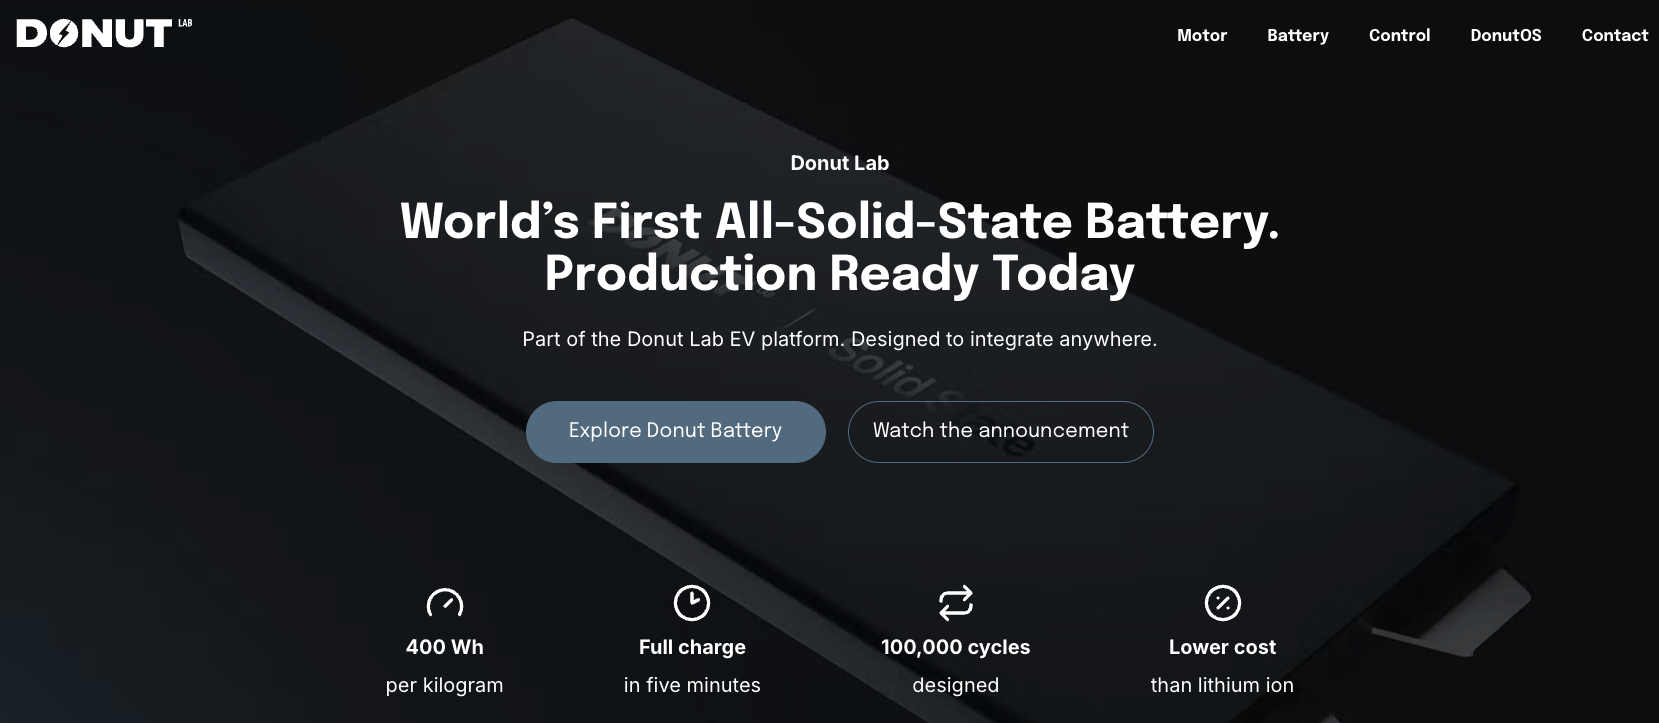Click the repeat arrows icon above 100,000 cycles

(x=956, y=603)
